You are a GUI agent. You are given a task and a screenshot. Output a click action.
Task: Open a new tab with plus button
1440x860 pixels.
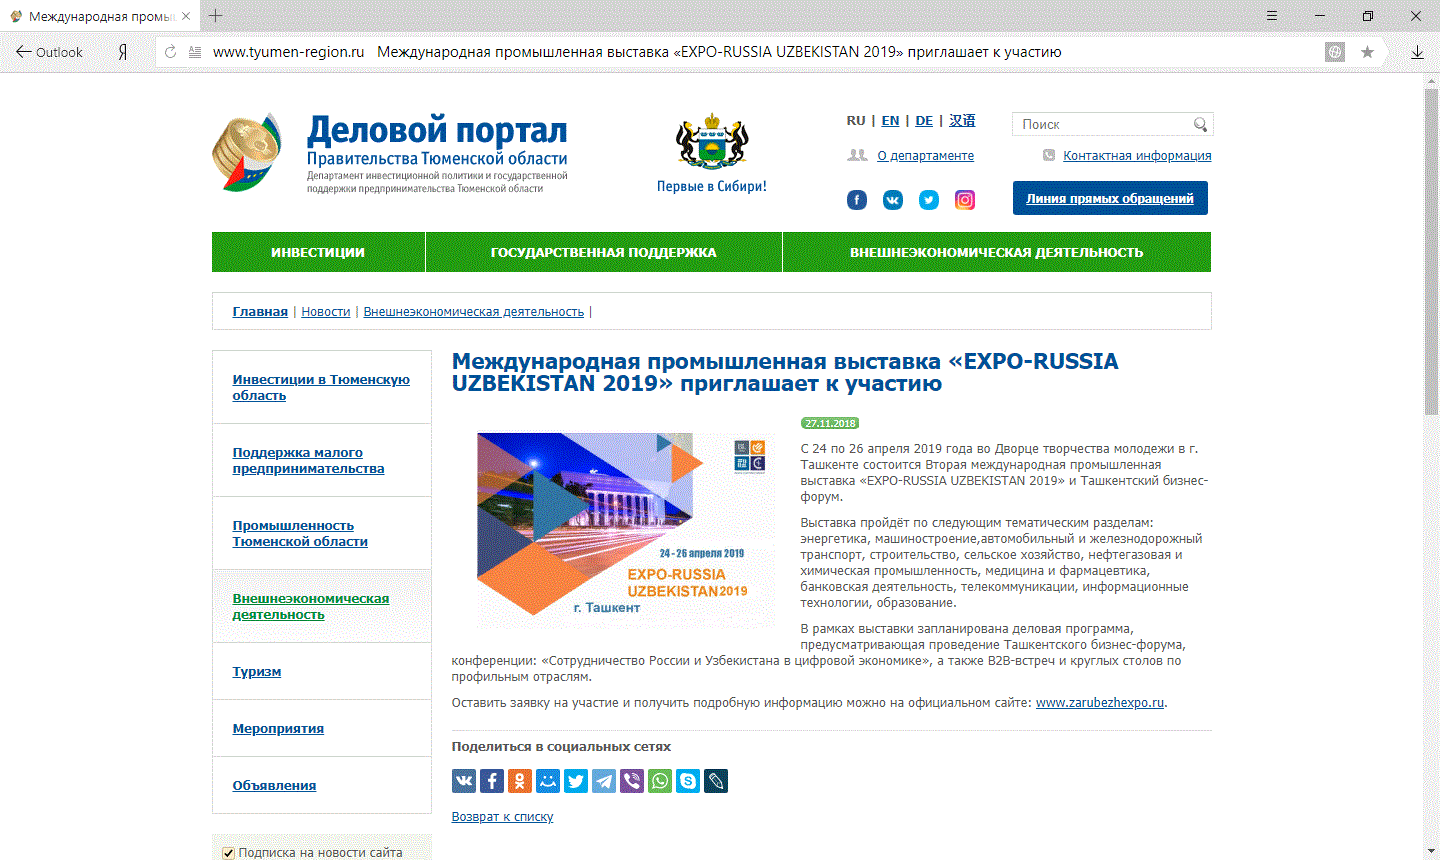pos(215,16)
